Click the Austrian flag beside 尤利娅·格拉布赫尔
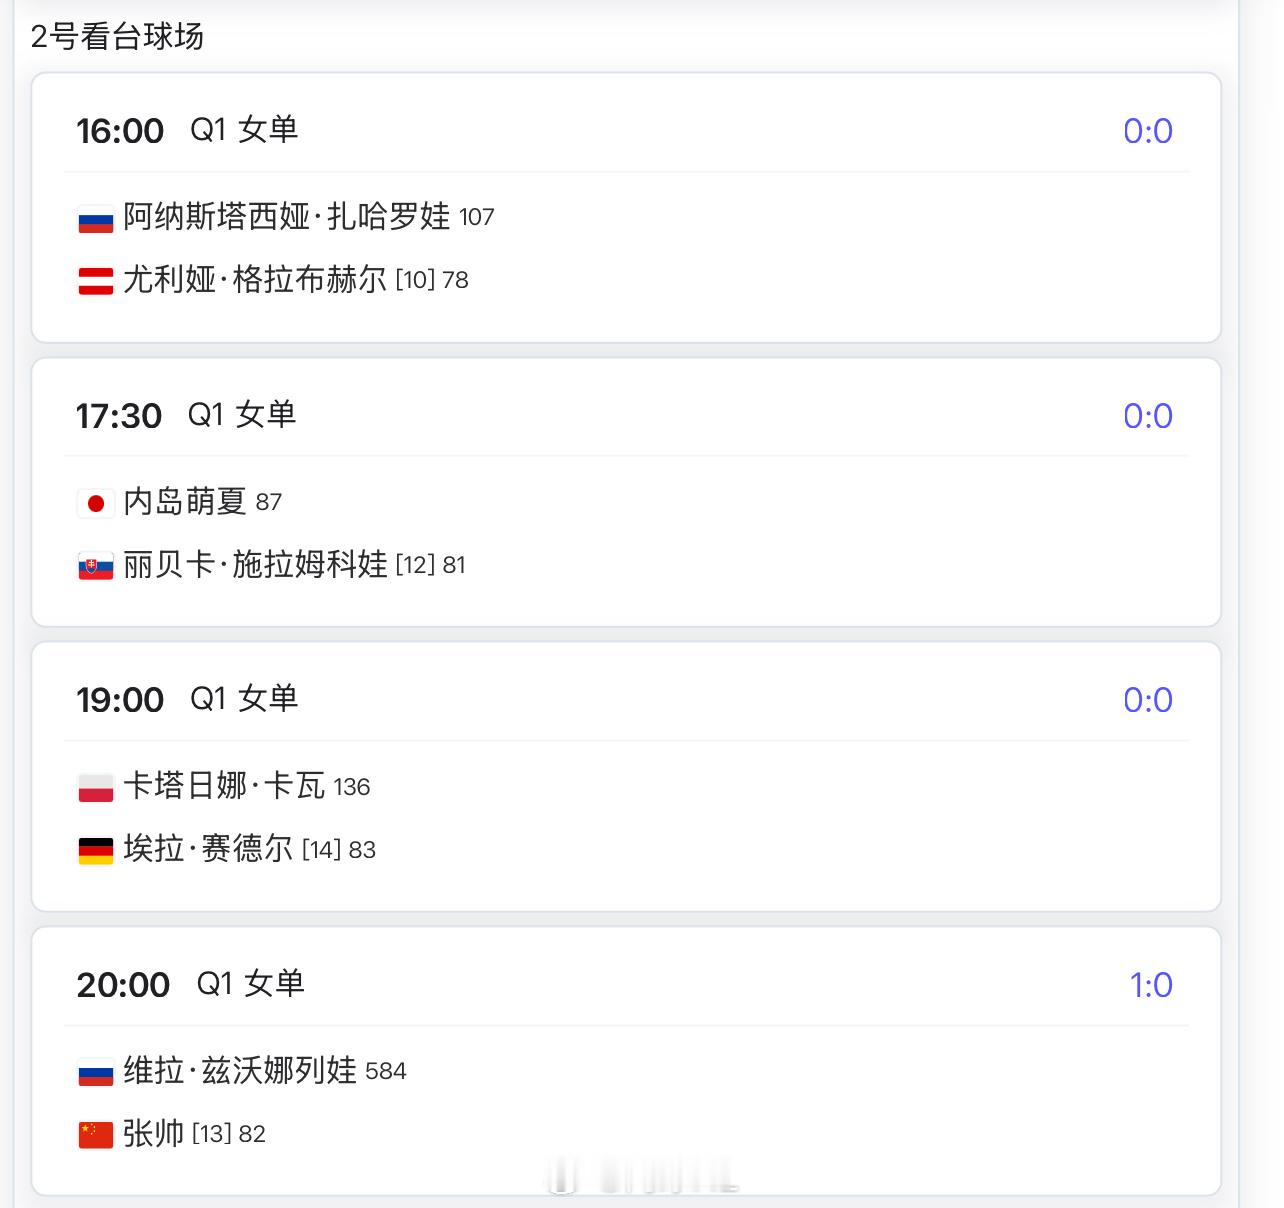Image resolution: width=1284 pixels, height=1208 pixels. 96,281
